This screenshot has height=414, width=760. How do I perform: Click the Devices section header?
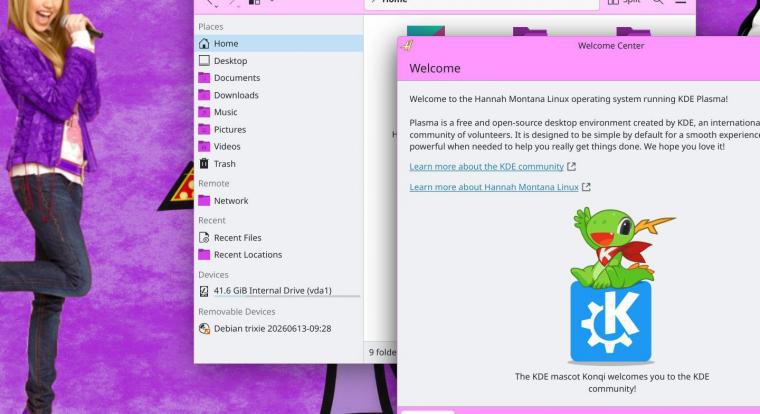click(213, 275)
